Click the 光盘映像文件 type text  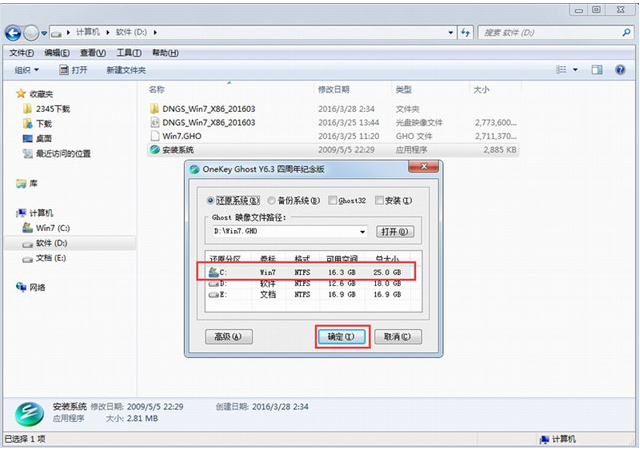pos(419,122)
